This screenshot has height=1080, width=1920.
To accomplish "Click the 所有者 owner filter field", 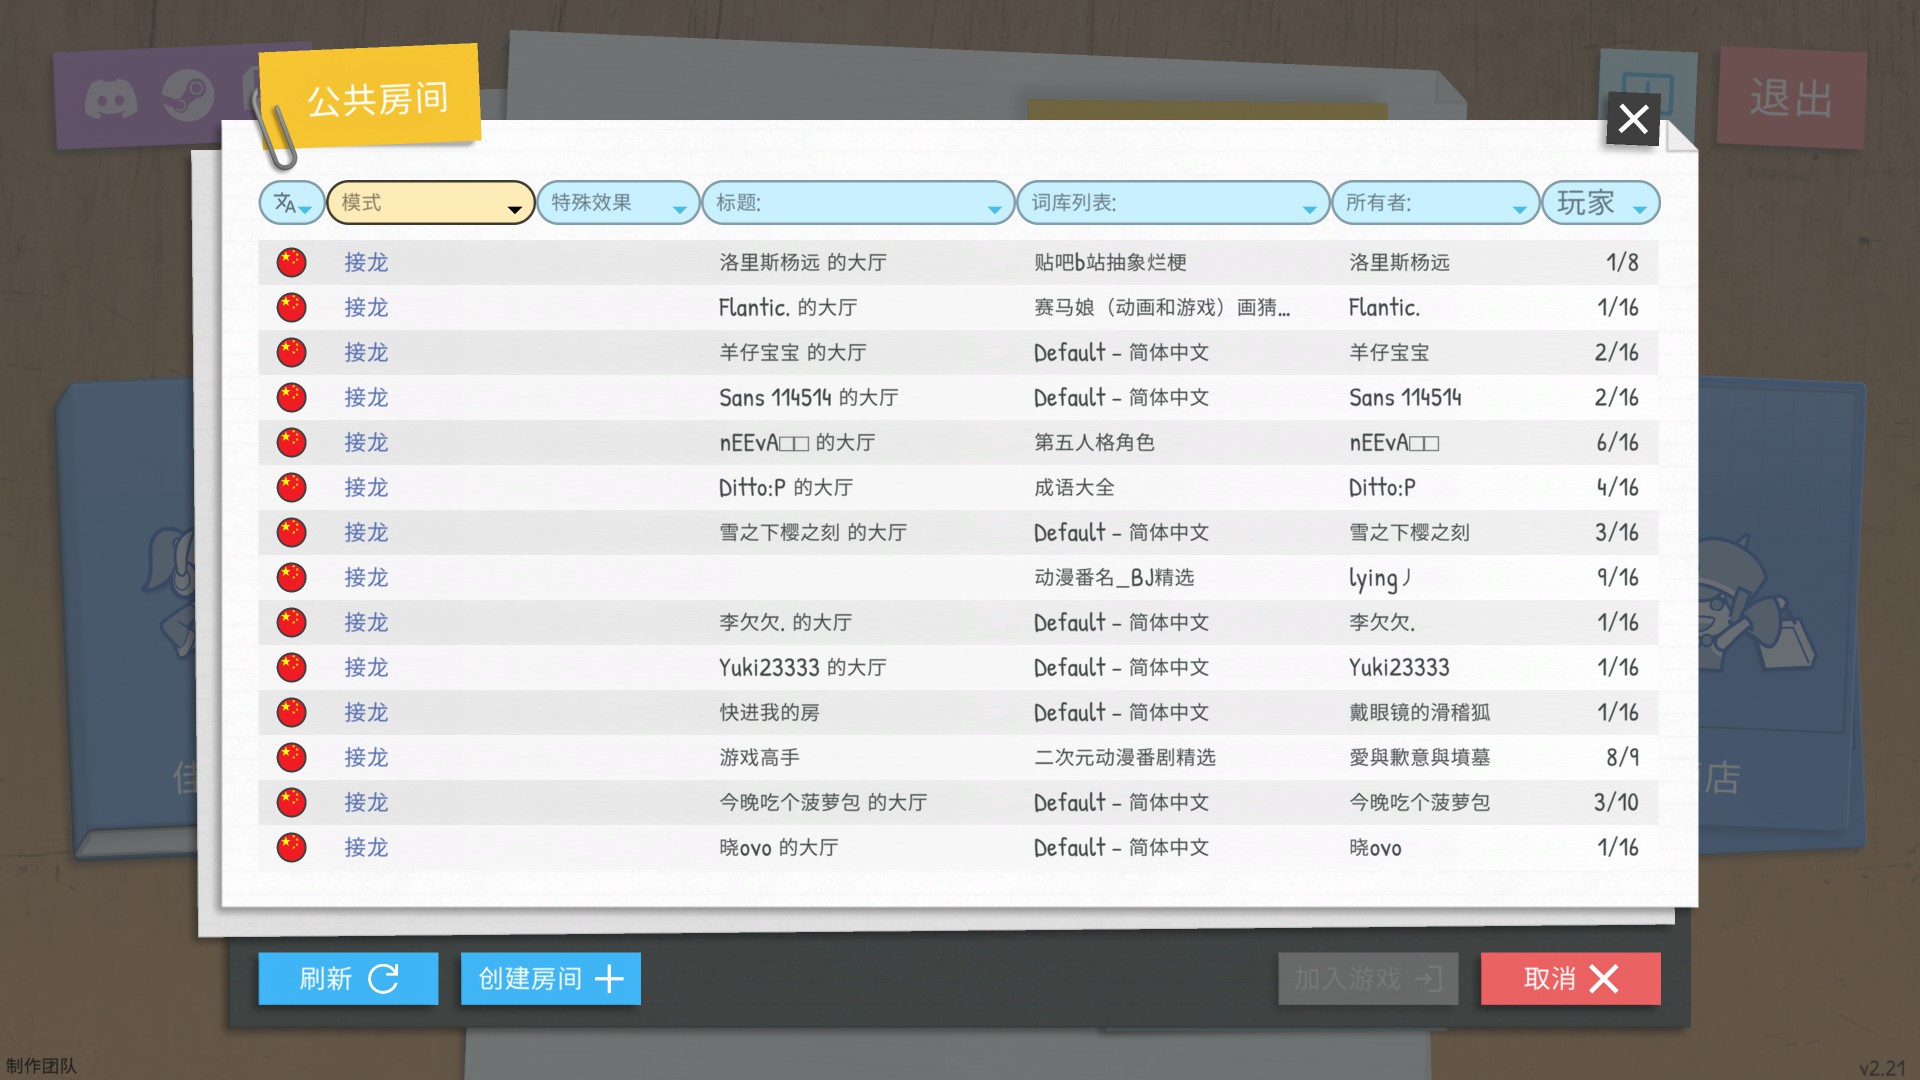I will point(1434,203).
